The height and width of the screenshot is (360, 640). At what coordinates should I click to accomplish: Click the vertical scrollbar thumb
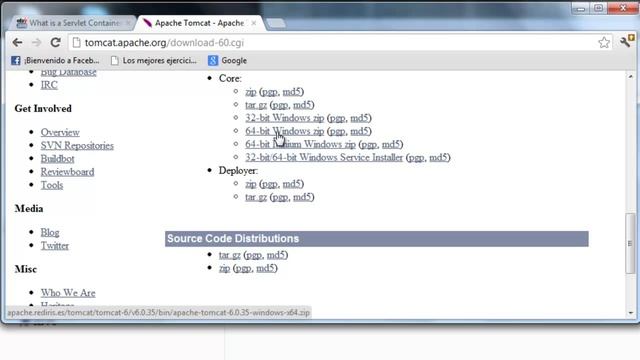coord(630,243)
